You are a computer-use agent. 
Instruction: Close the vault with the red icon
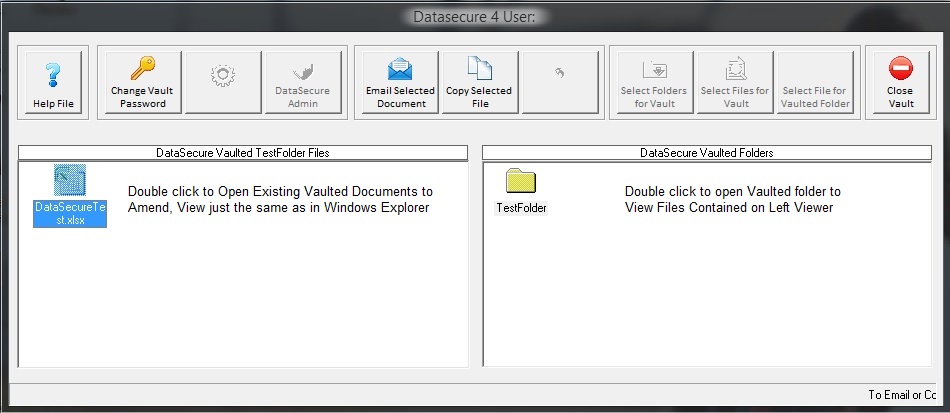tap(900, 83)
